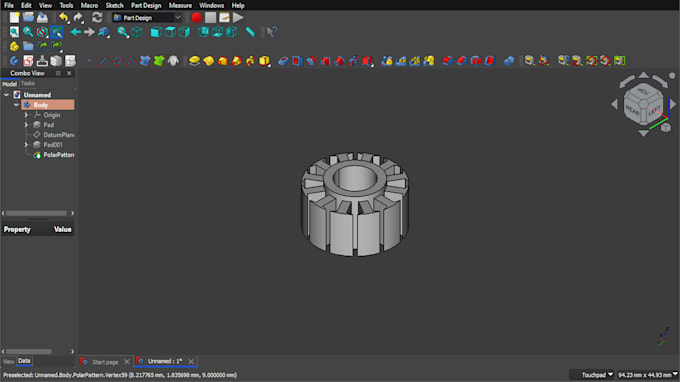Toggle macro recording with the red circle

click(x=196, y=18)
